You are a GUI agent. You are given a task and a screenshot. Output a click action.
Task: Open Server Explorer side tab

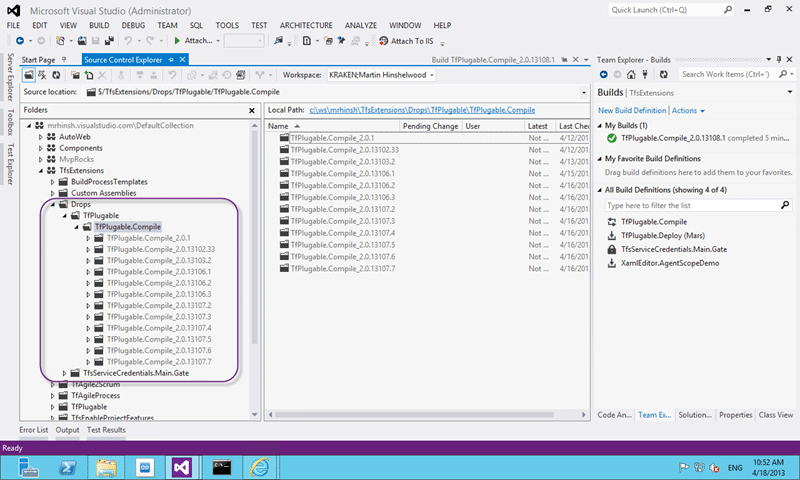tap(10, 77)
